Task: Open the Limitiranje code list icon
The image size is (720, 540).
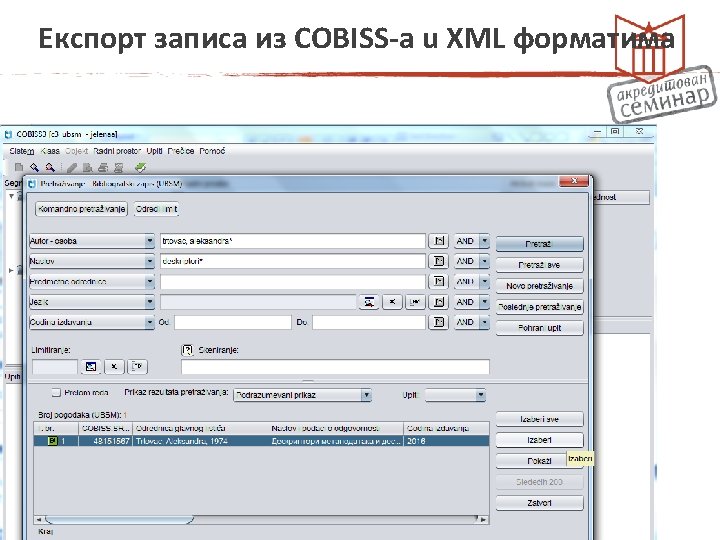Action: tap(91, 366)
